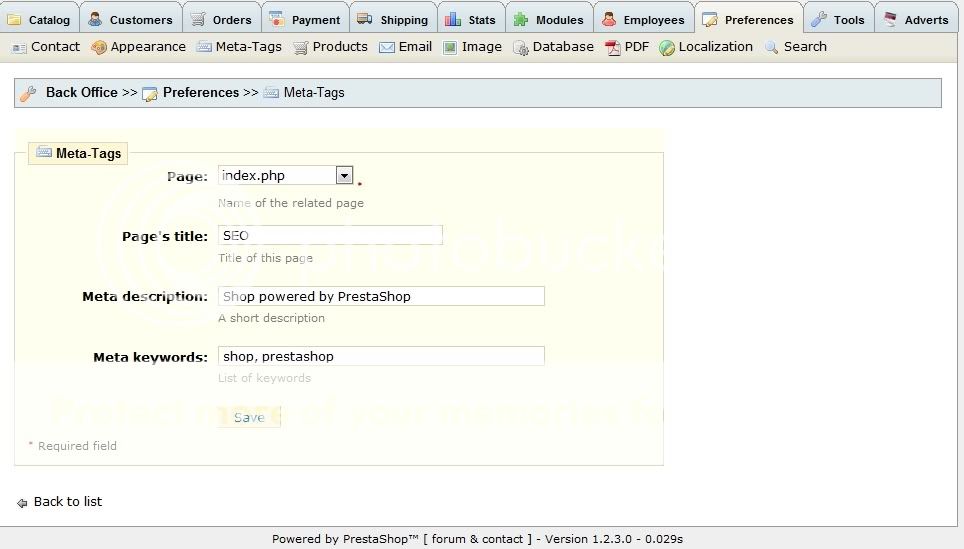Follow the Back to list link
Image resolution: width=964 pixels, height=549 pixels.
click(x=67, y=502)
